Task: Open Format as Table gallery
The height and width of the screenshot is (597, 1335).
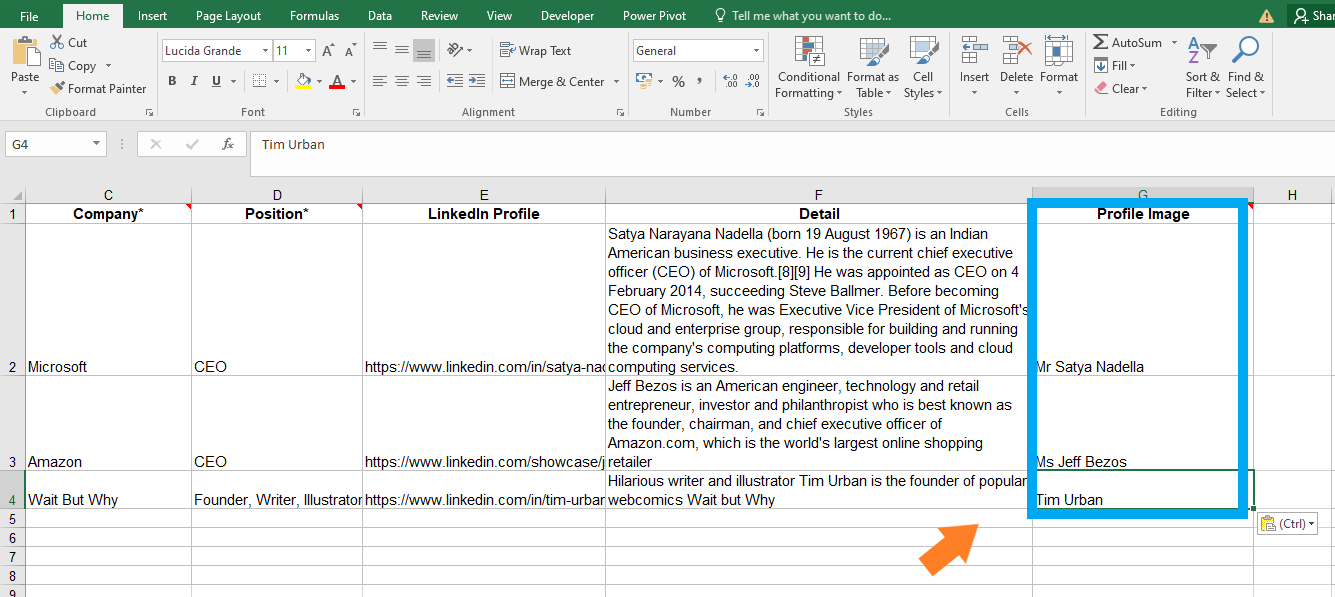Action: click(873, 67)
